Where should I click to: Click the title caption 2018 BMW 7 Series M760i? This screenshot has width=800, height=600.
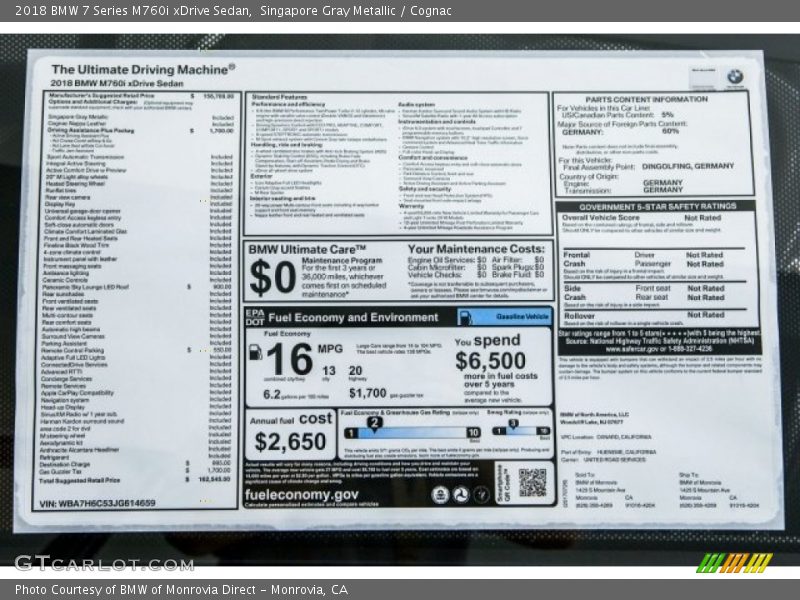pyautogui.click(x=133, y=11)
